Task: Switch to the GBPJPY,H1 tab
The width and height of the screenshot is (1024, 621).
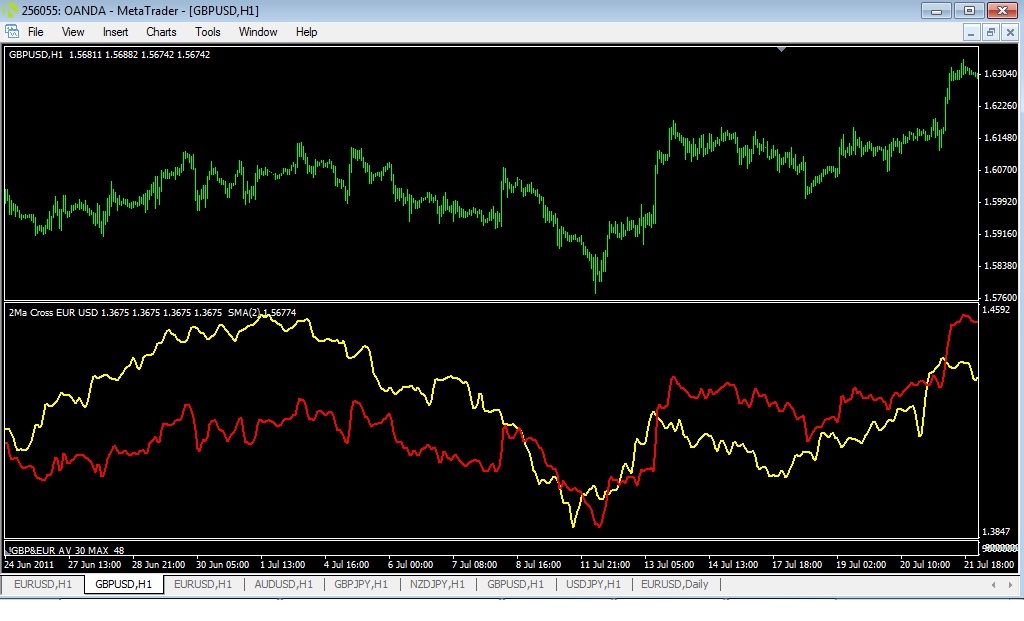Action: tap(361, 584)
